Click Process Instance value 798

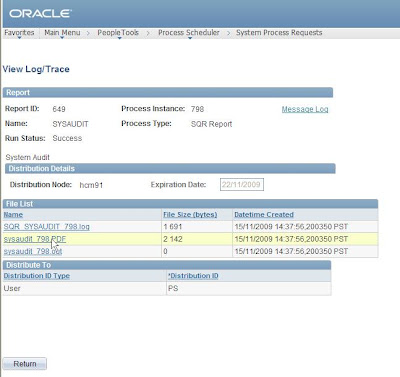tap(197, 109)
